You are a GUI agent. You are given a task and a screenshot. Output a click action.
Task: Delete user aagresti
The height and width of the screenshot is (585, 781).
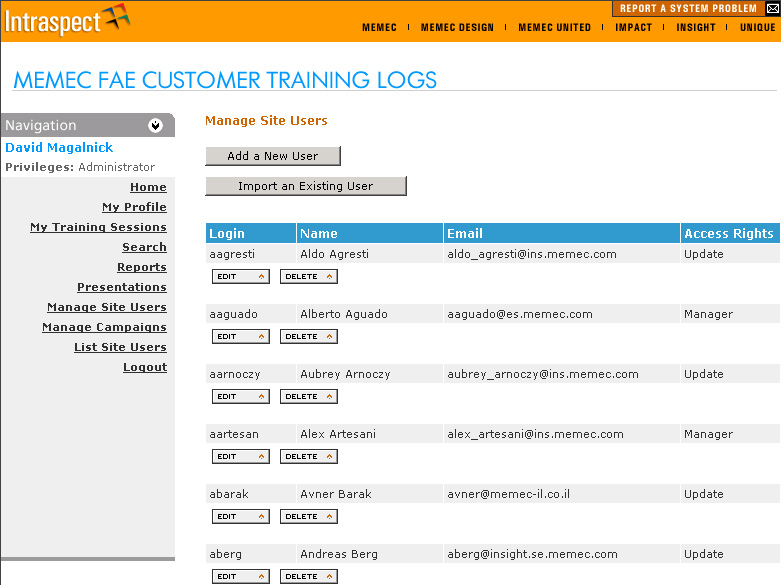tap(308, 277)
